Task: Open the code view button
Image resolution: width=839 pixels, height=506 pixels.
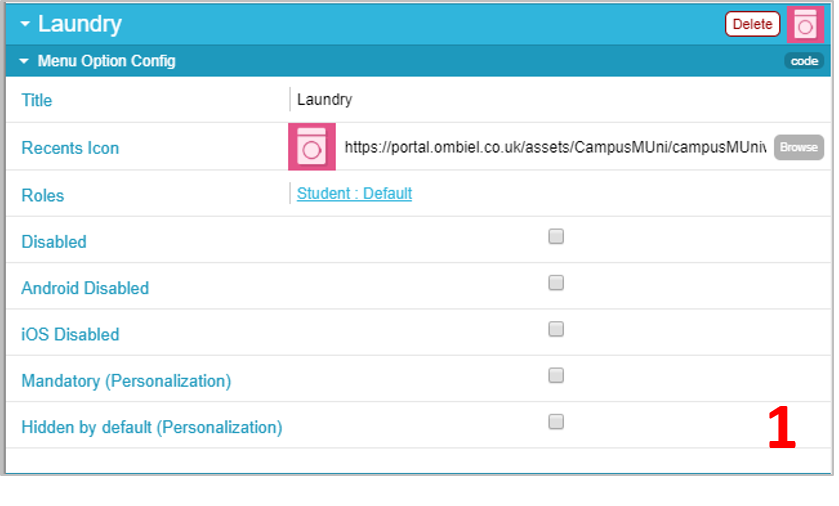Action: pos(804,61)
